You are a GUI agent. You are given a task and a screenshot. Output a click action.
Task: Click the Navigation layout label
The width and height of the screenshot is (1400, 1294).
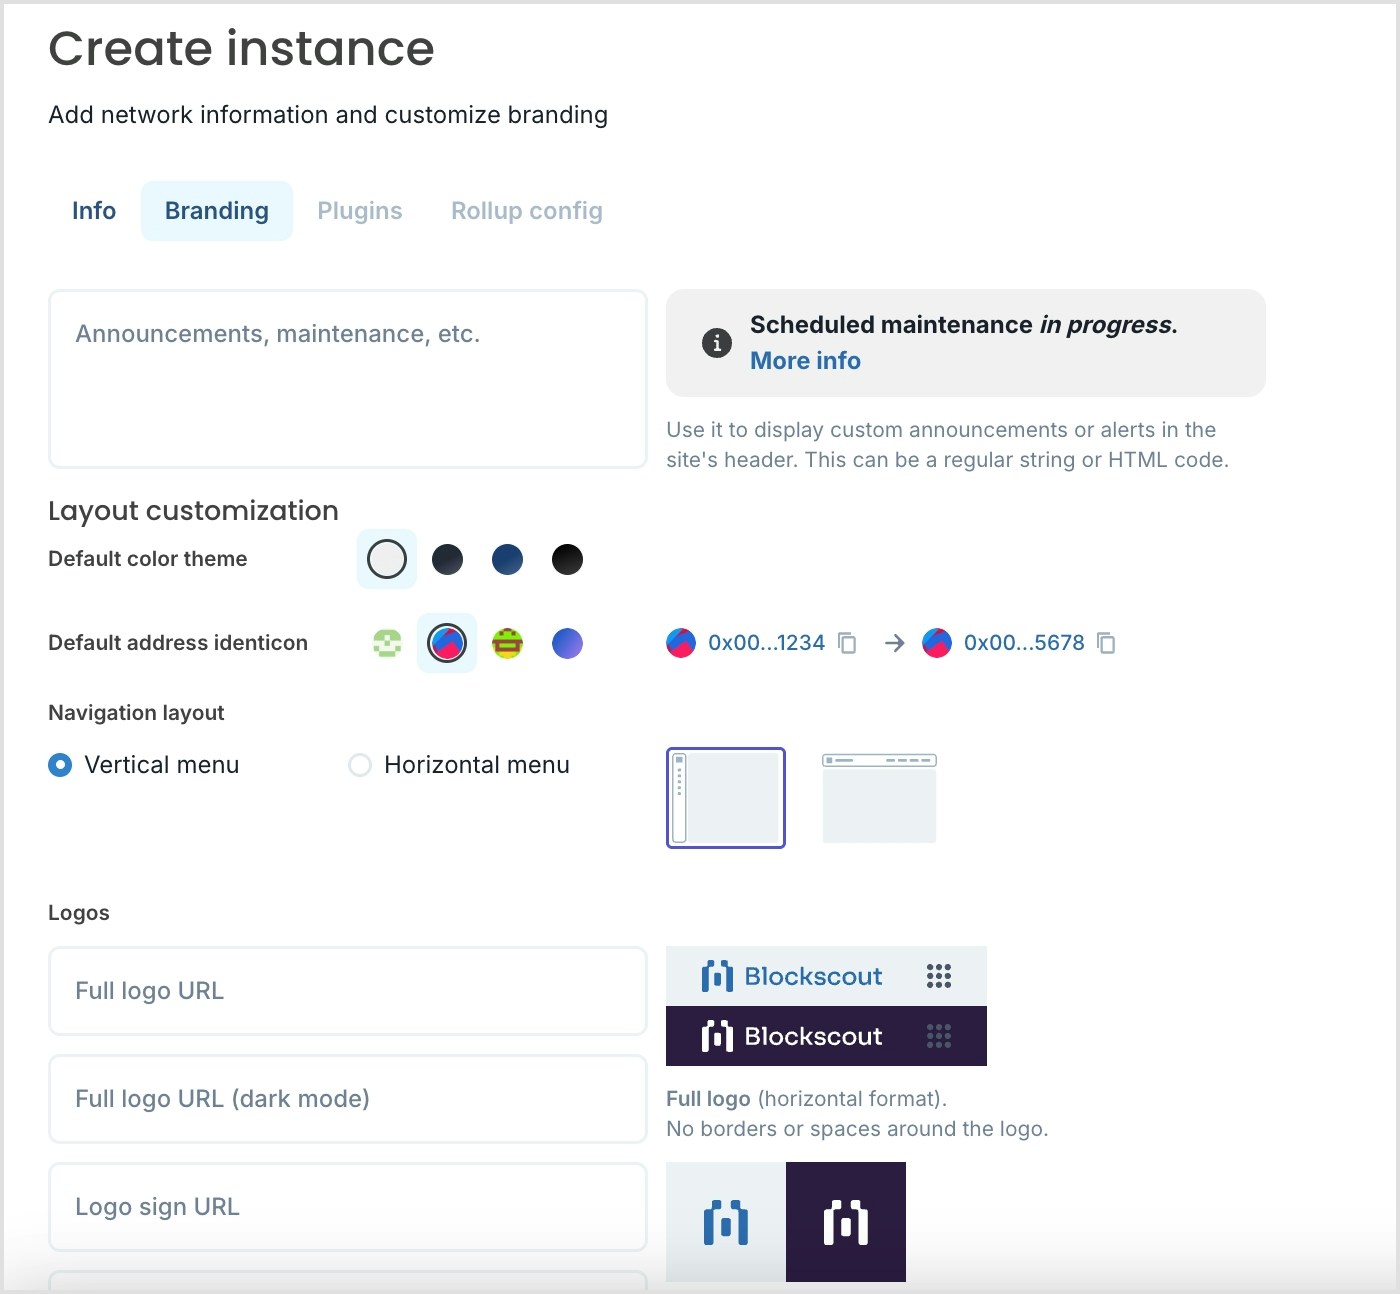click(136, 713)
